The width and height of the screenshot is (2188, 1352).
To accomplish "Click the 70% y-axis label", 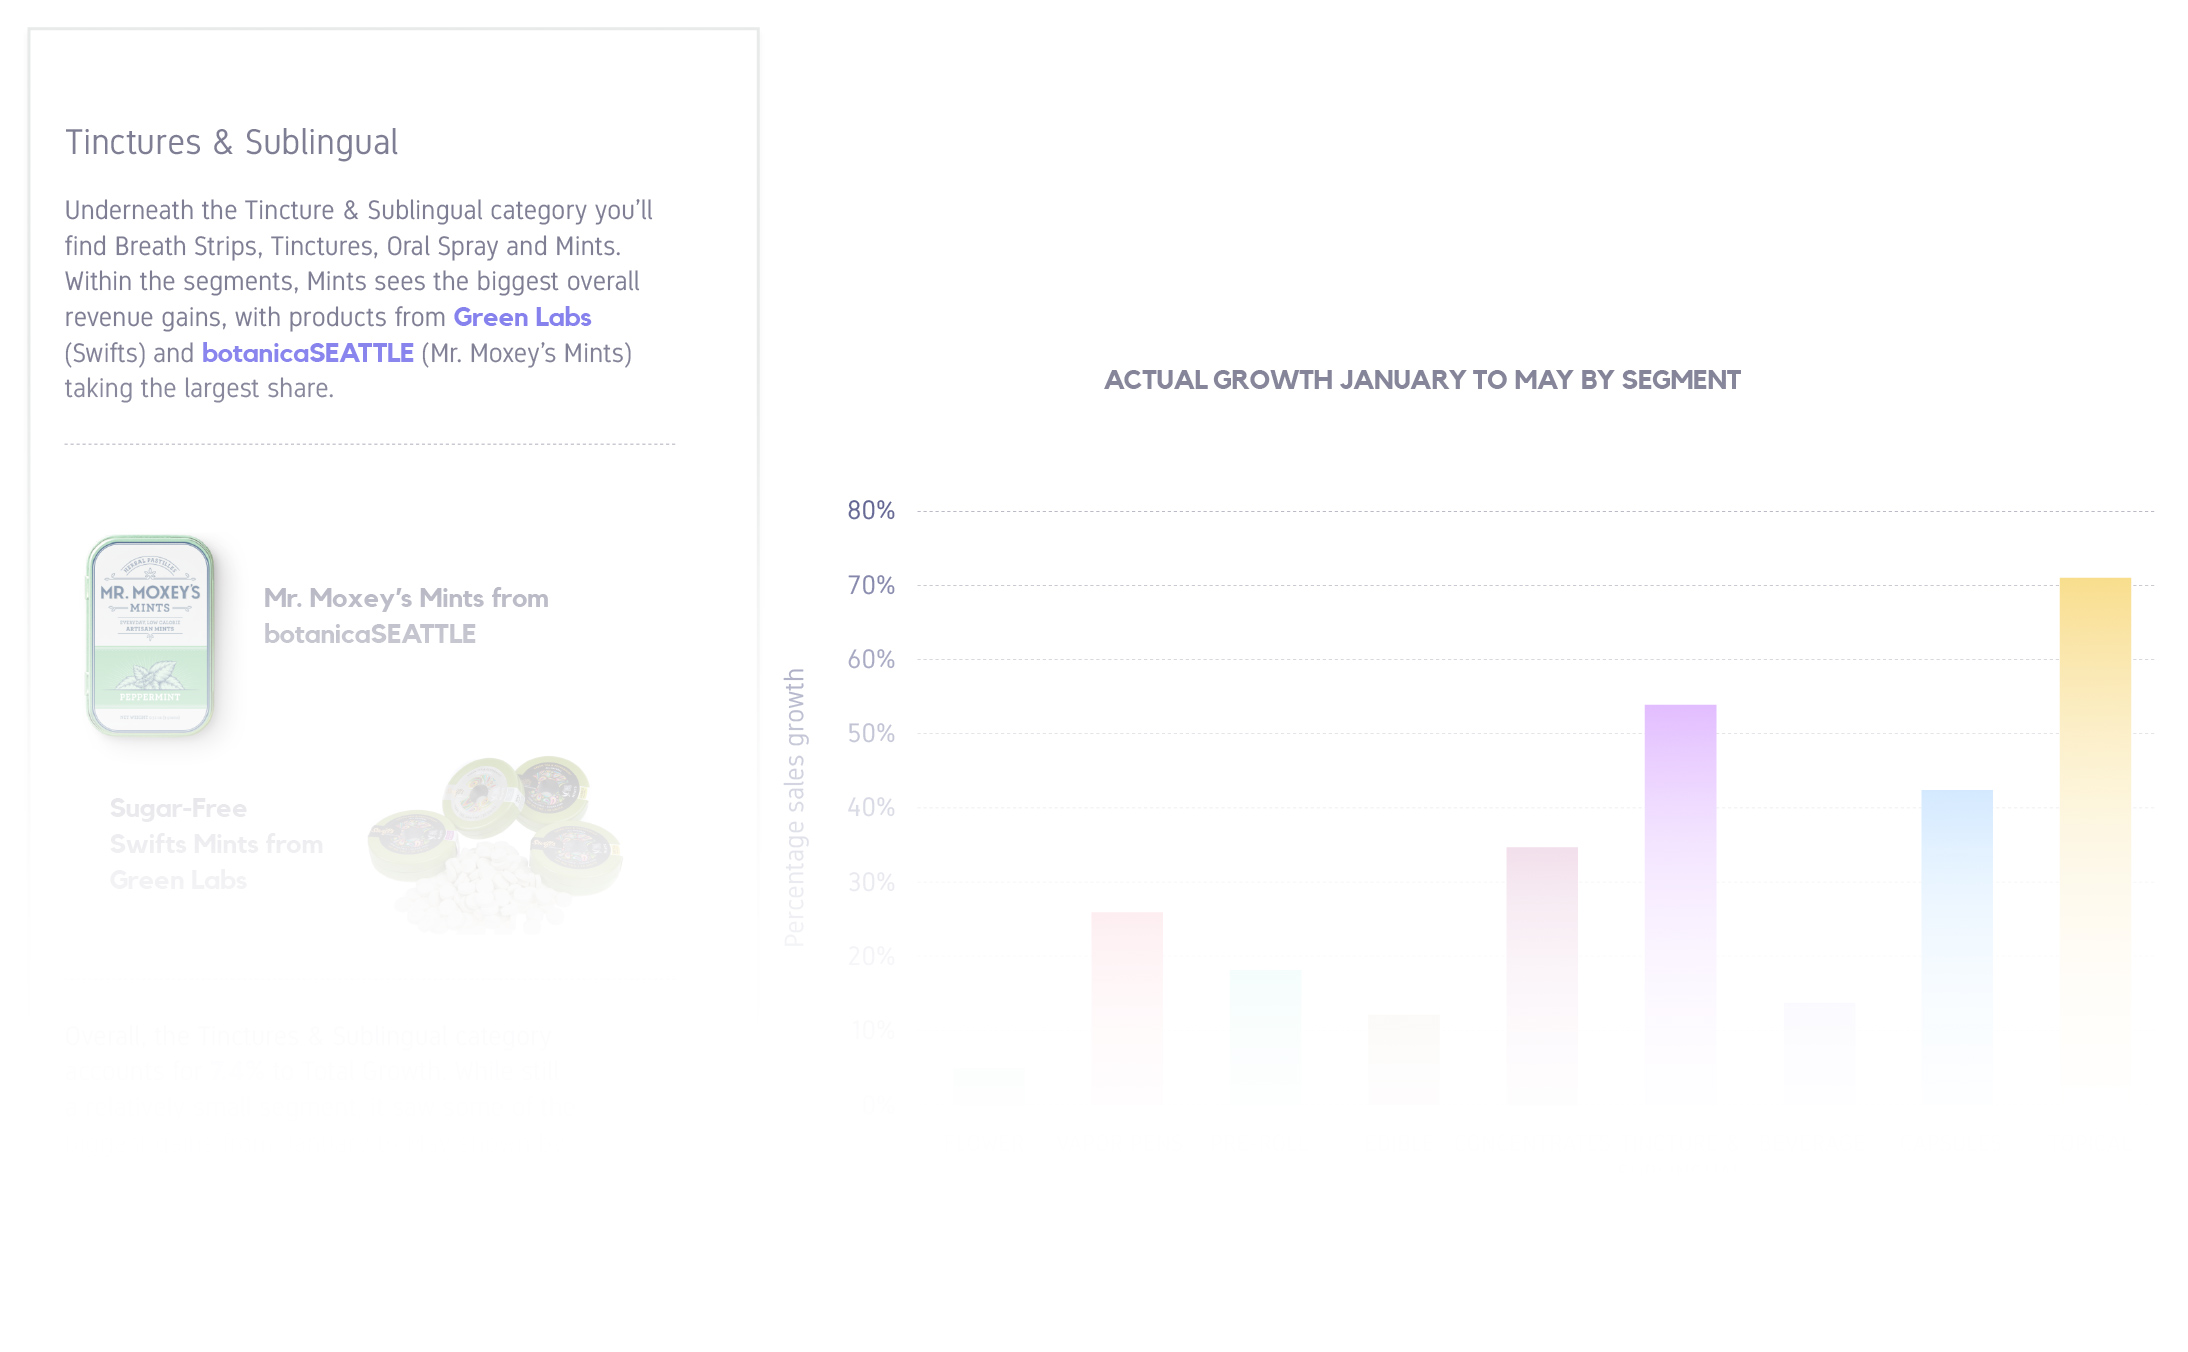I will 870,585.
